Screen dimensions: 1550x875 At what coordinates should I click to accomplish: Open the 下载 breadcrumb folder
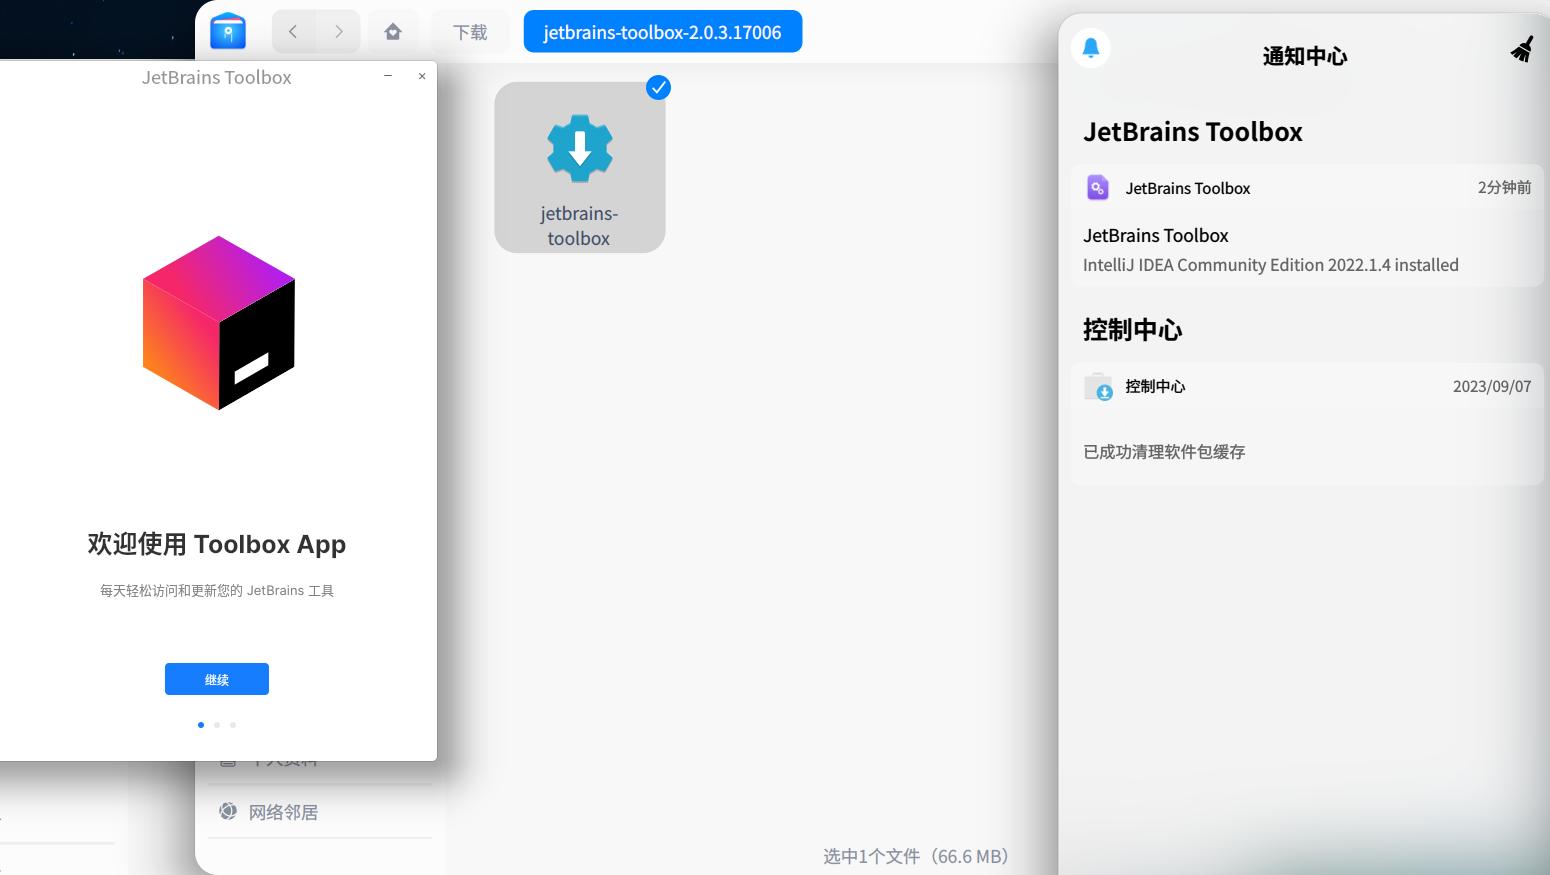[x=470, y=32]
